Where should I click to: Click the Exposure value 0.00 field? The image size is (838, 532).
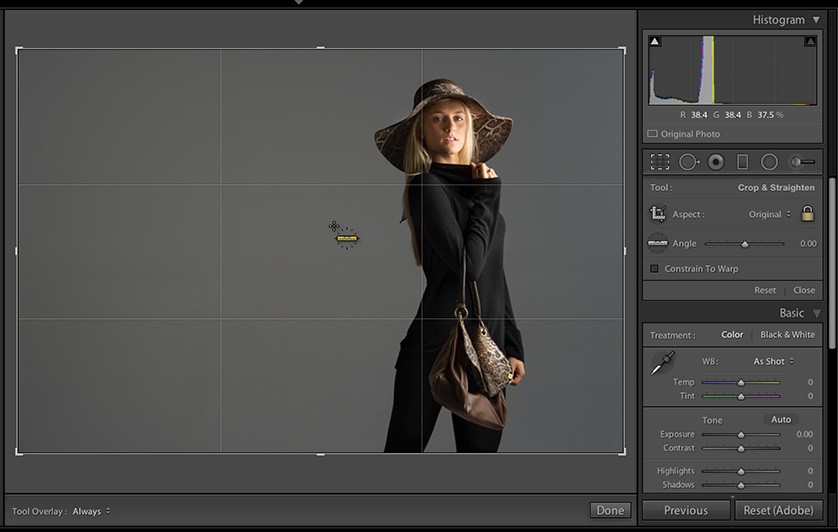(x=804, y=434)
